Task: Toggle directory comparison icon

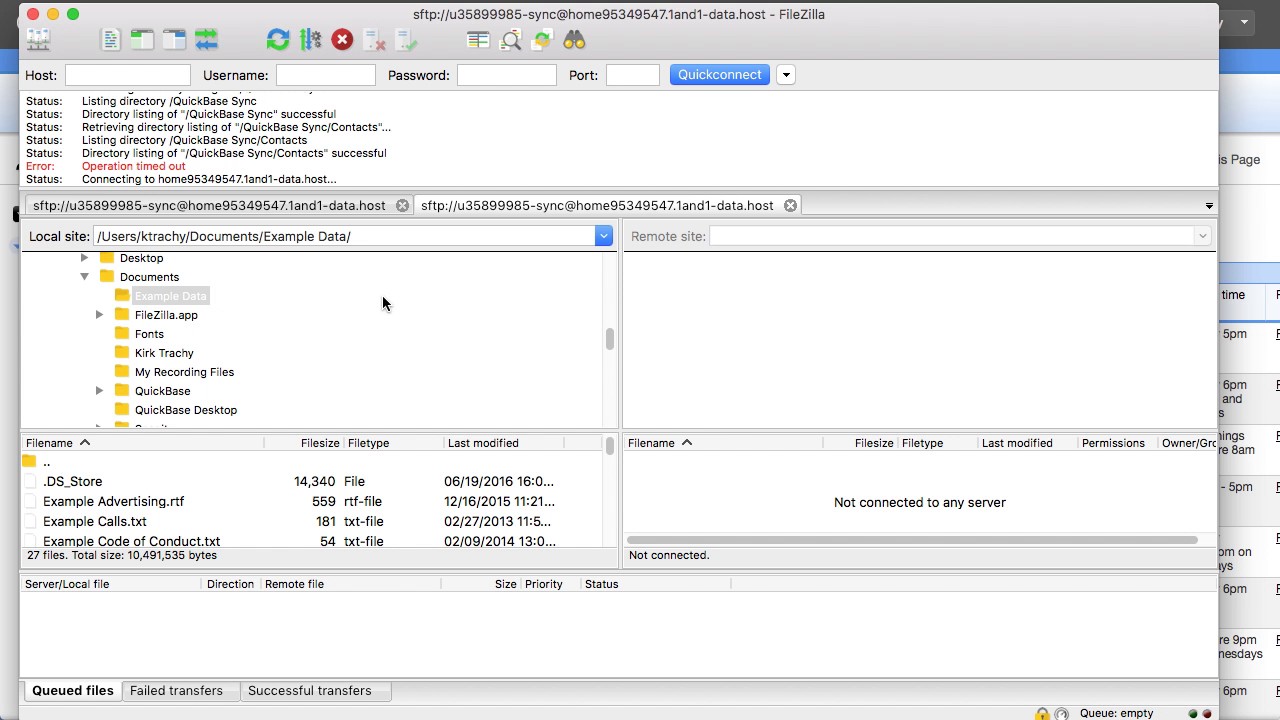Action: [510, 40]
